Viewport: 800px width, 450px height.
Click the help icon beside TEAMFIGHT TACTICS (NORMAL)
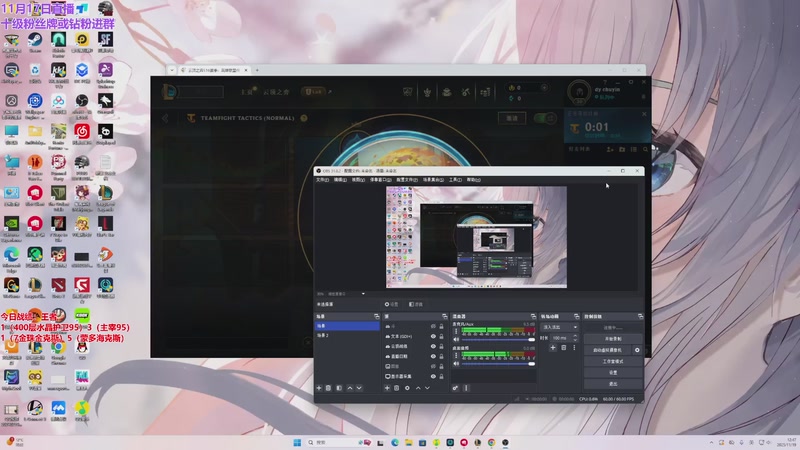[304, 118]
